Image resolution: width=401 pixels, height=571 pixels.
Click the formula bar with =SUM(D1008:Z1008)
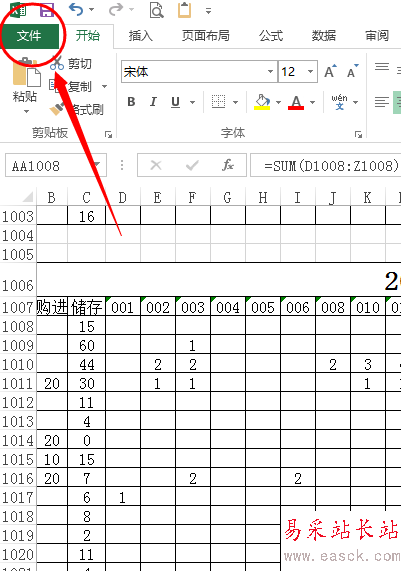(326, 166)
